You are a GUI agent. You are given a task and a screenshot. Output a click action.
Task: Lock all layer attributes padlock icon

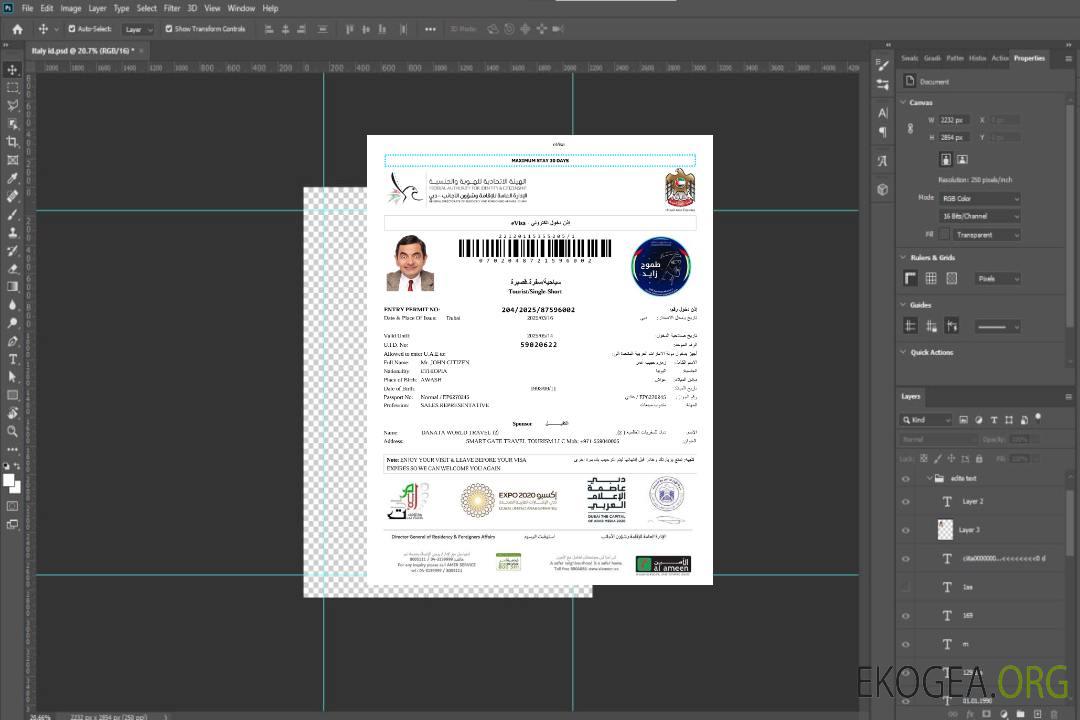979,458
